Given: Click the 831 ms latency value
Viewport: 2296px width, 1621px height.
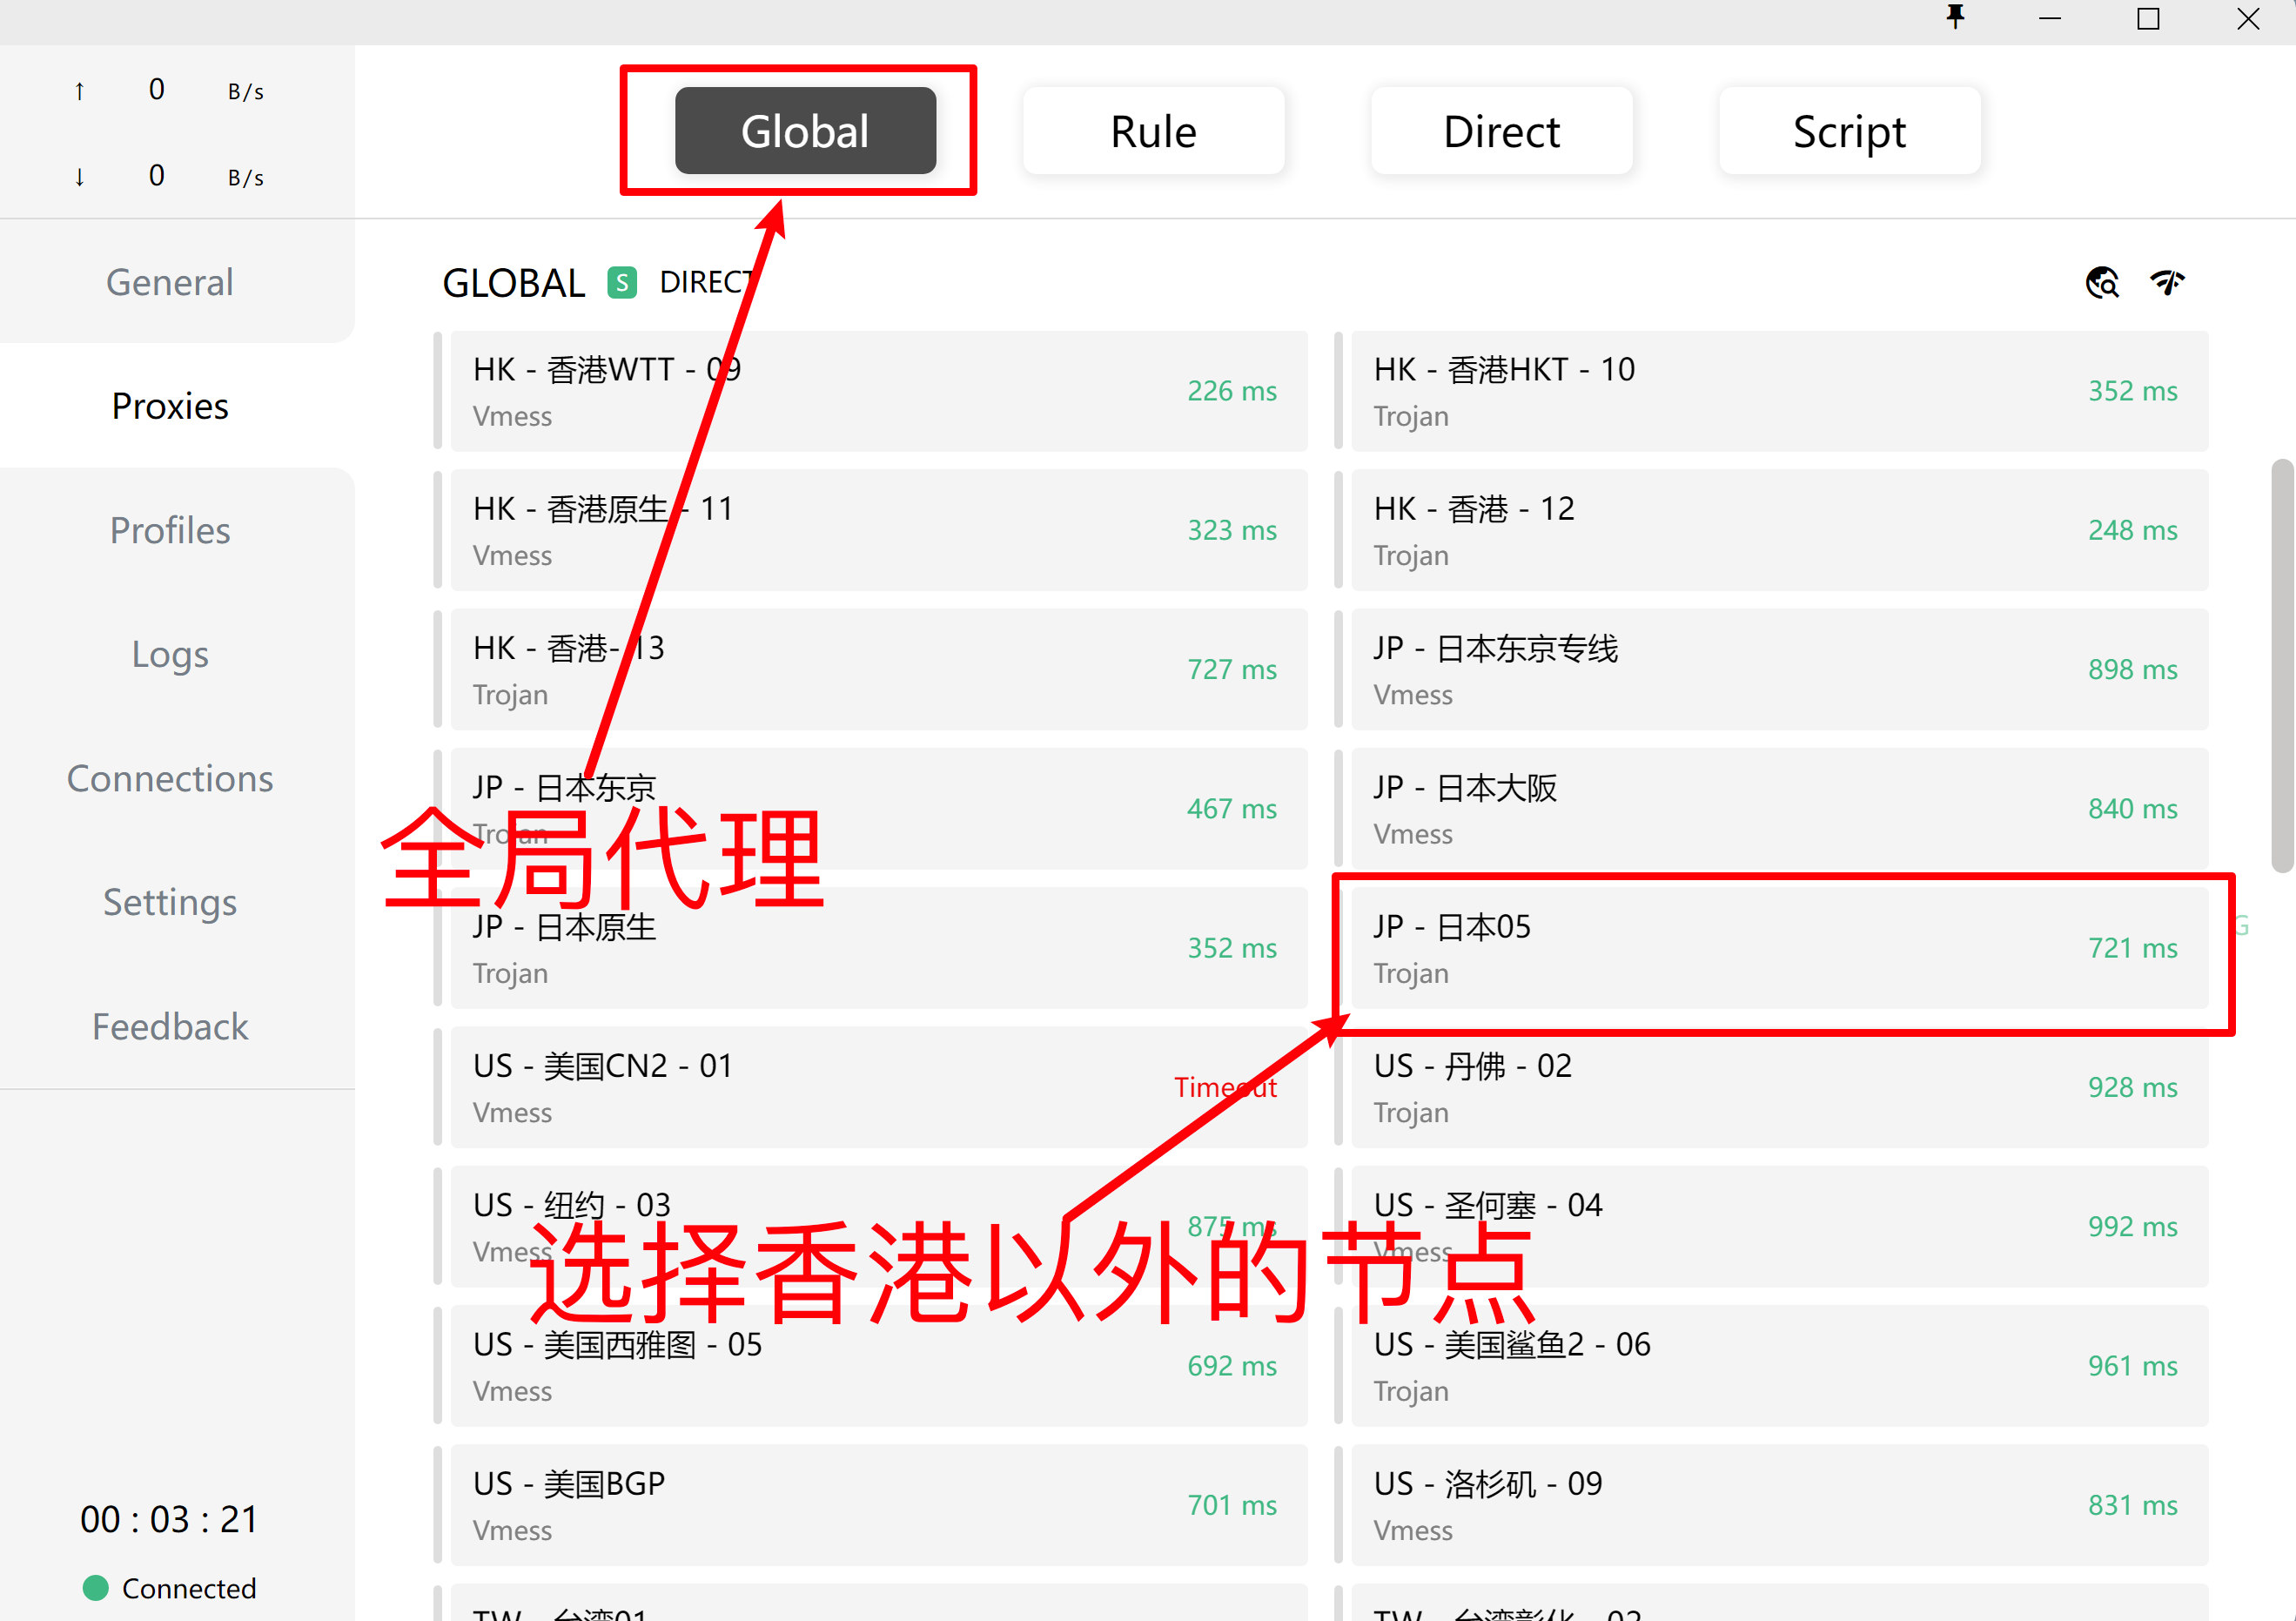Looking at the screenshot, I should (2133, 1504).
